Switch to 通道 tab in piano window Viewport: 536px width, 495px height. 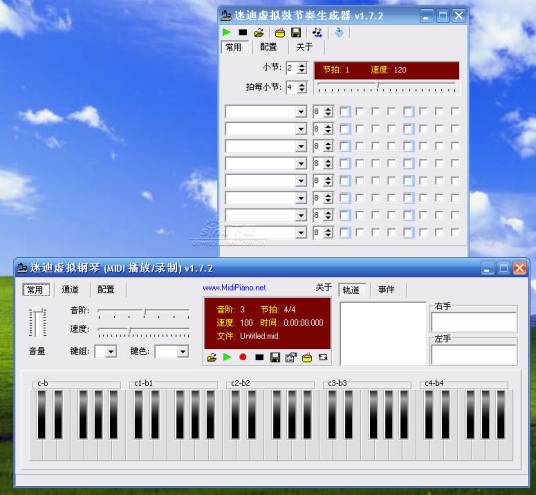pos(70,290)
